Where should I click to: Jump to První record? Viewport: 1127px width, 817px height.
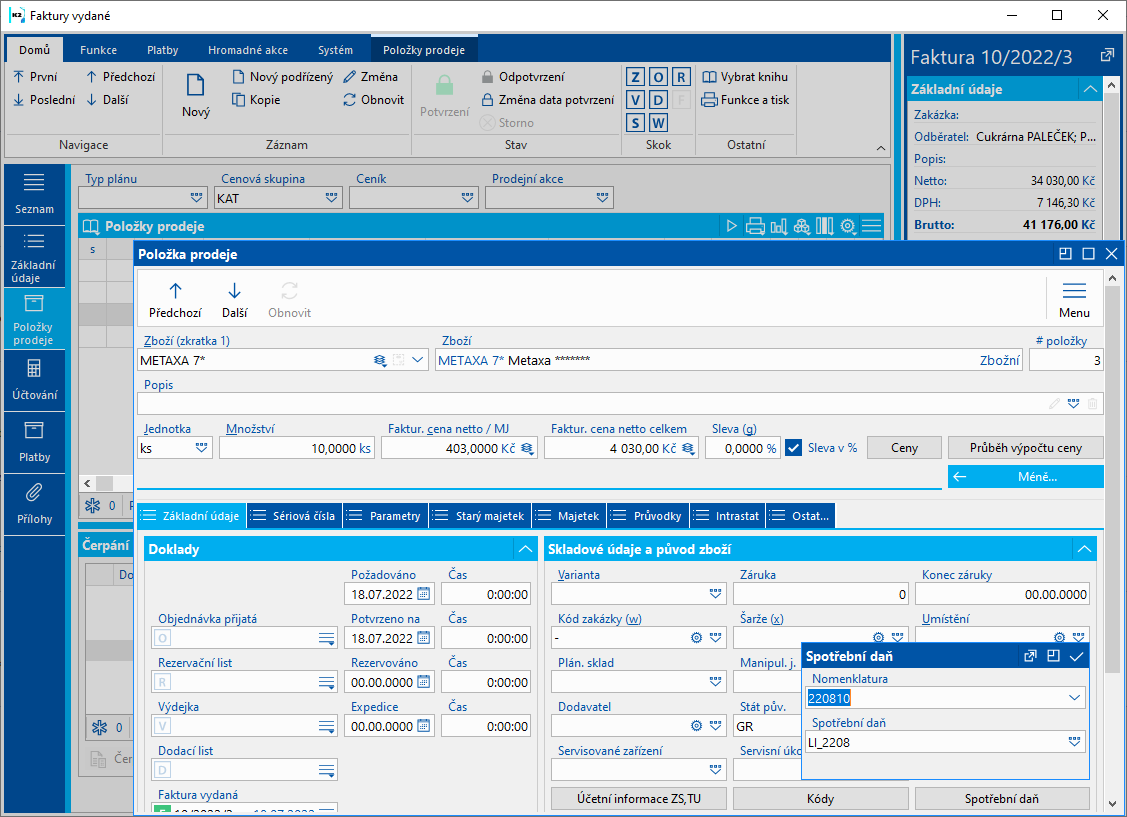(35, 77)
